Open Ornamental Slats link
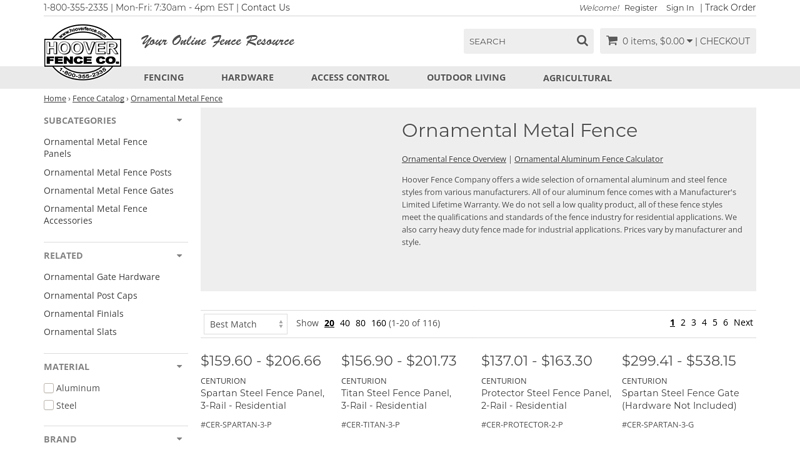The width and height of the screenshot is (800, 450). click(80, 332)
